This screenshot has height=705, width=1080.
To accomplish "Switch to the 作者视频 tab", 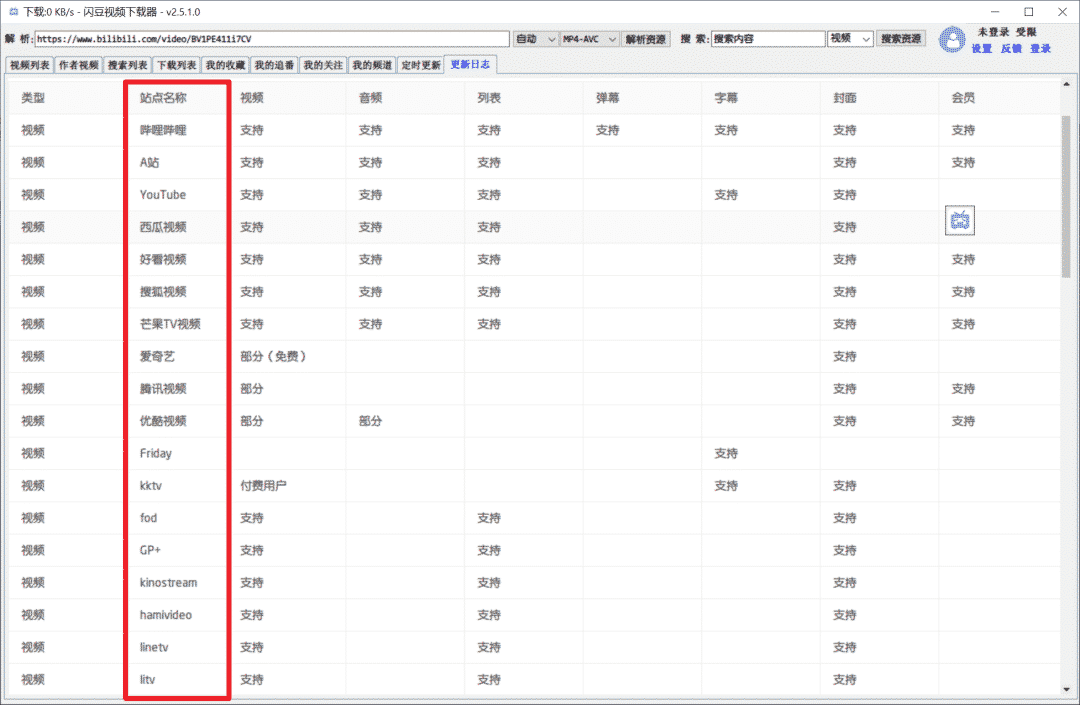I will [79, 65].
